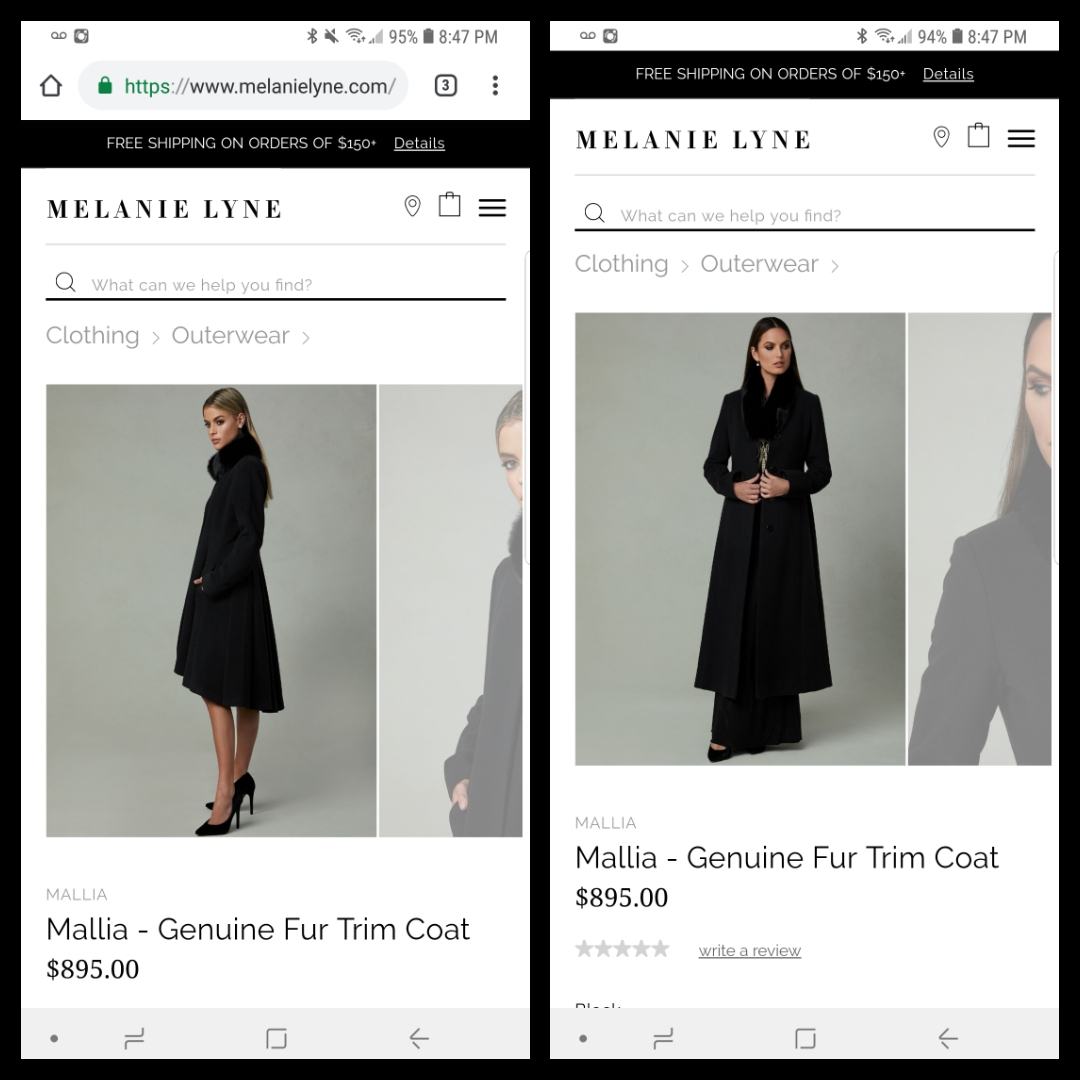This screenshot has height=1080, width=1080.
Task: Click the Details link in right banner
Action: tap(948, 74)
